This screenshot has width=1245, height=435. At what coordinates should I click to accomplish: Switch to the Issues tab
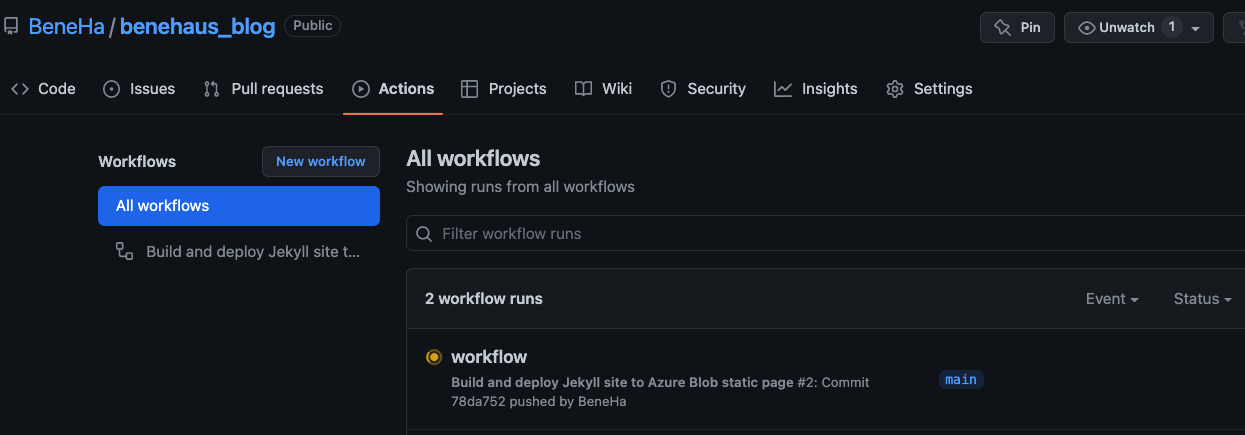[139, 88]
